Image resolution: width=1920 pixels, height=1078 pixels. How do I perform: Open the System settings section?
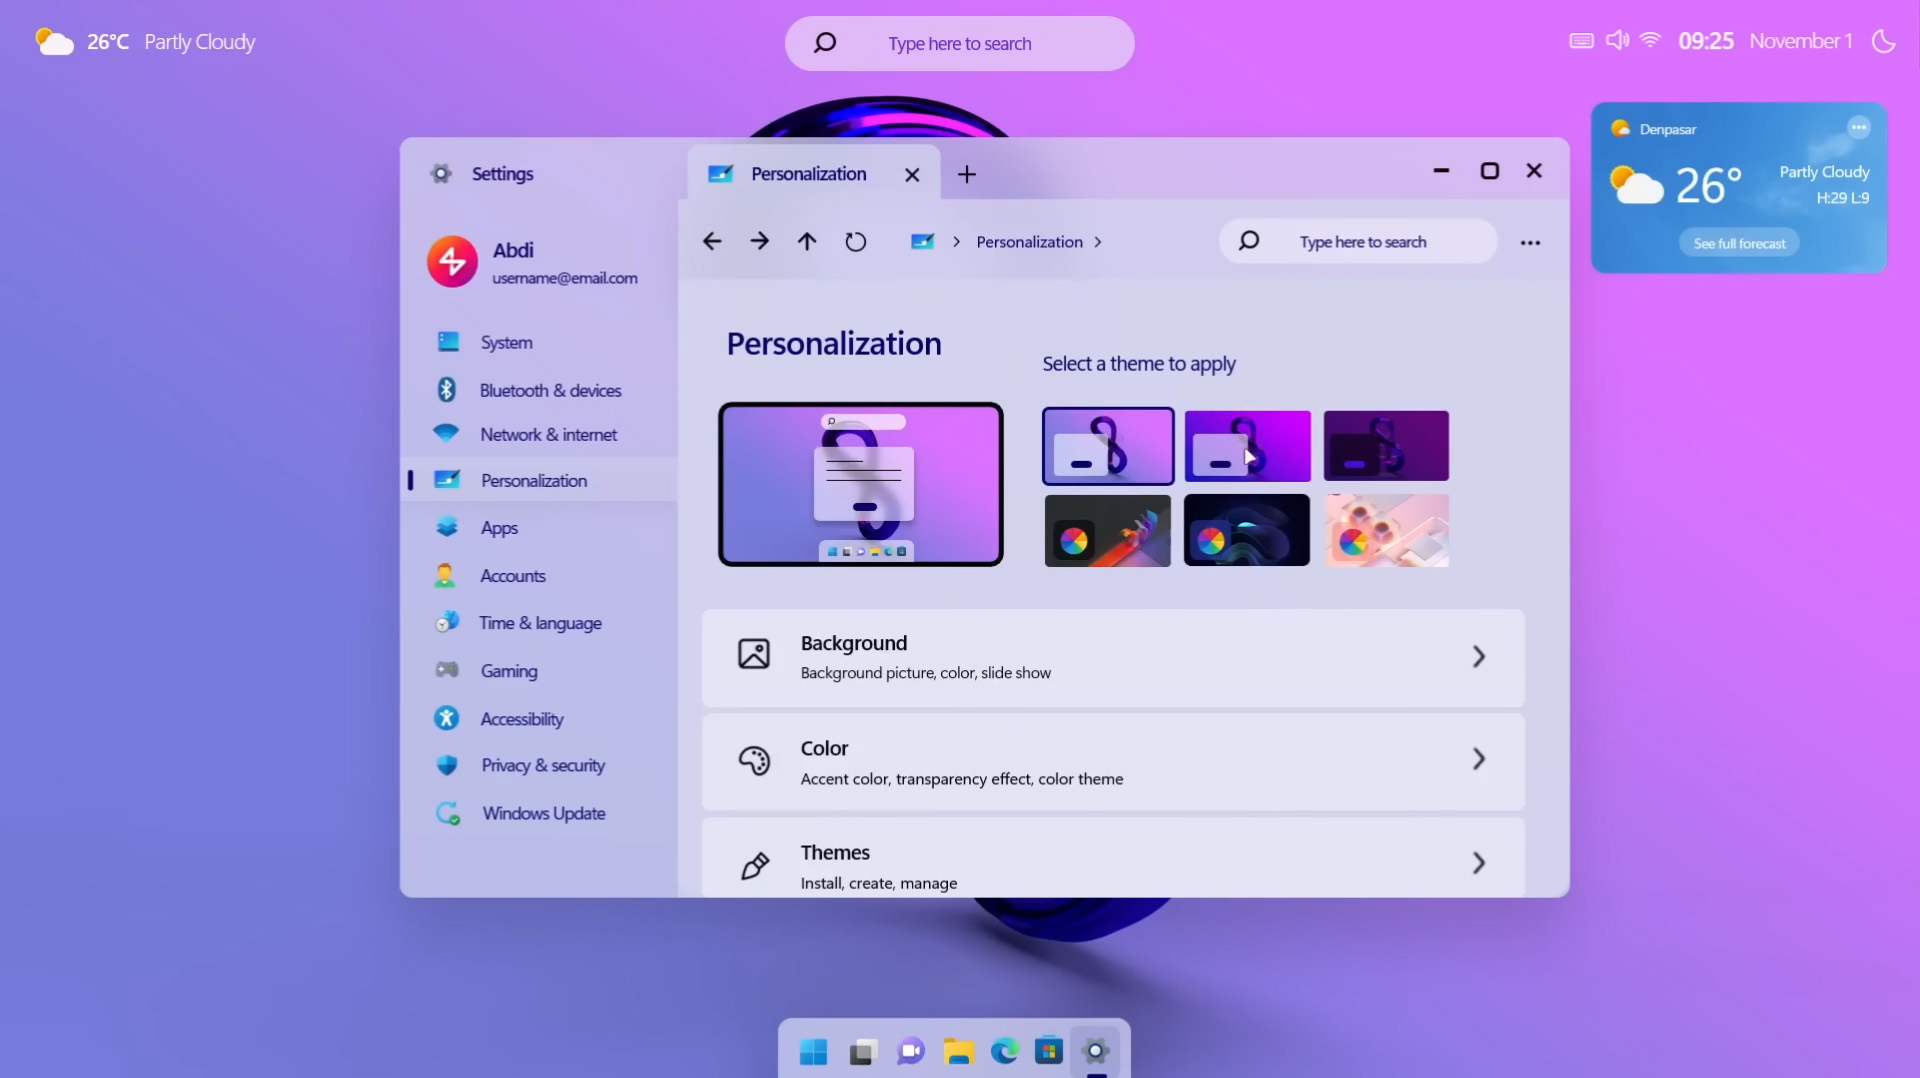(508, 342)
